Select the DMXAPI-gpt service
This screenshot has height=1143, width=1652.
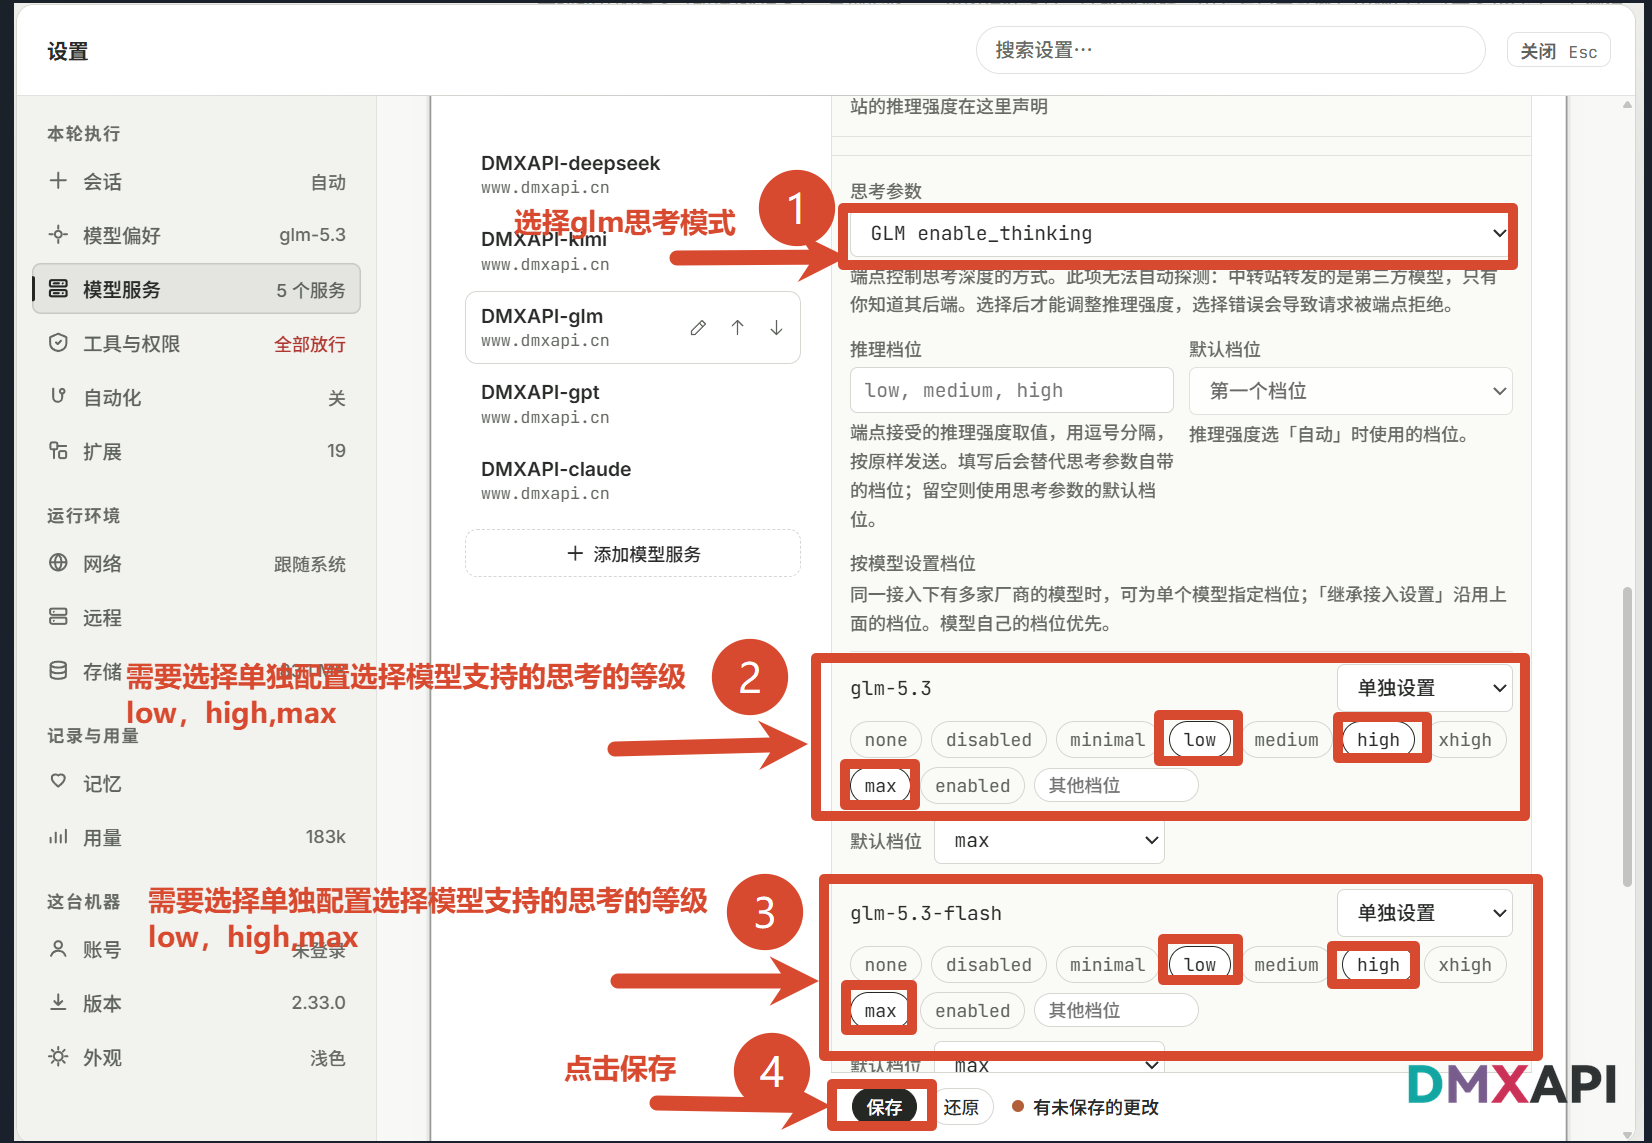633,404
